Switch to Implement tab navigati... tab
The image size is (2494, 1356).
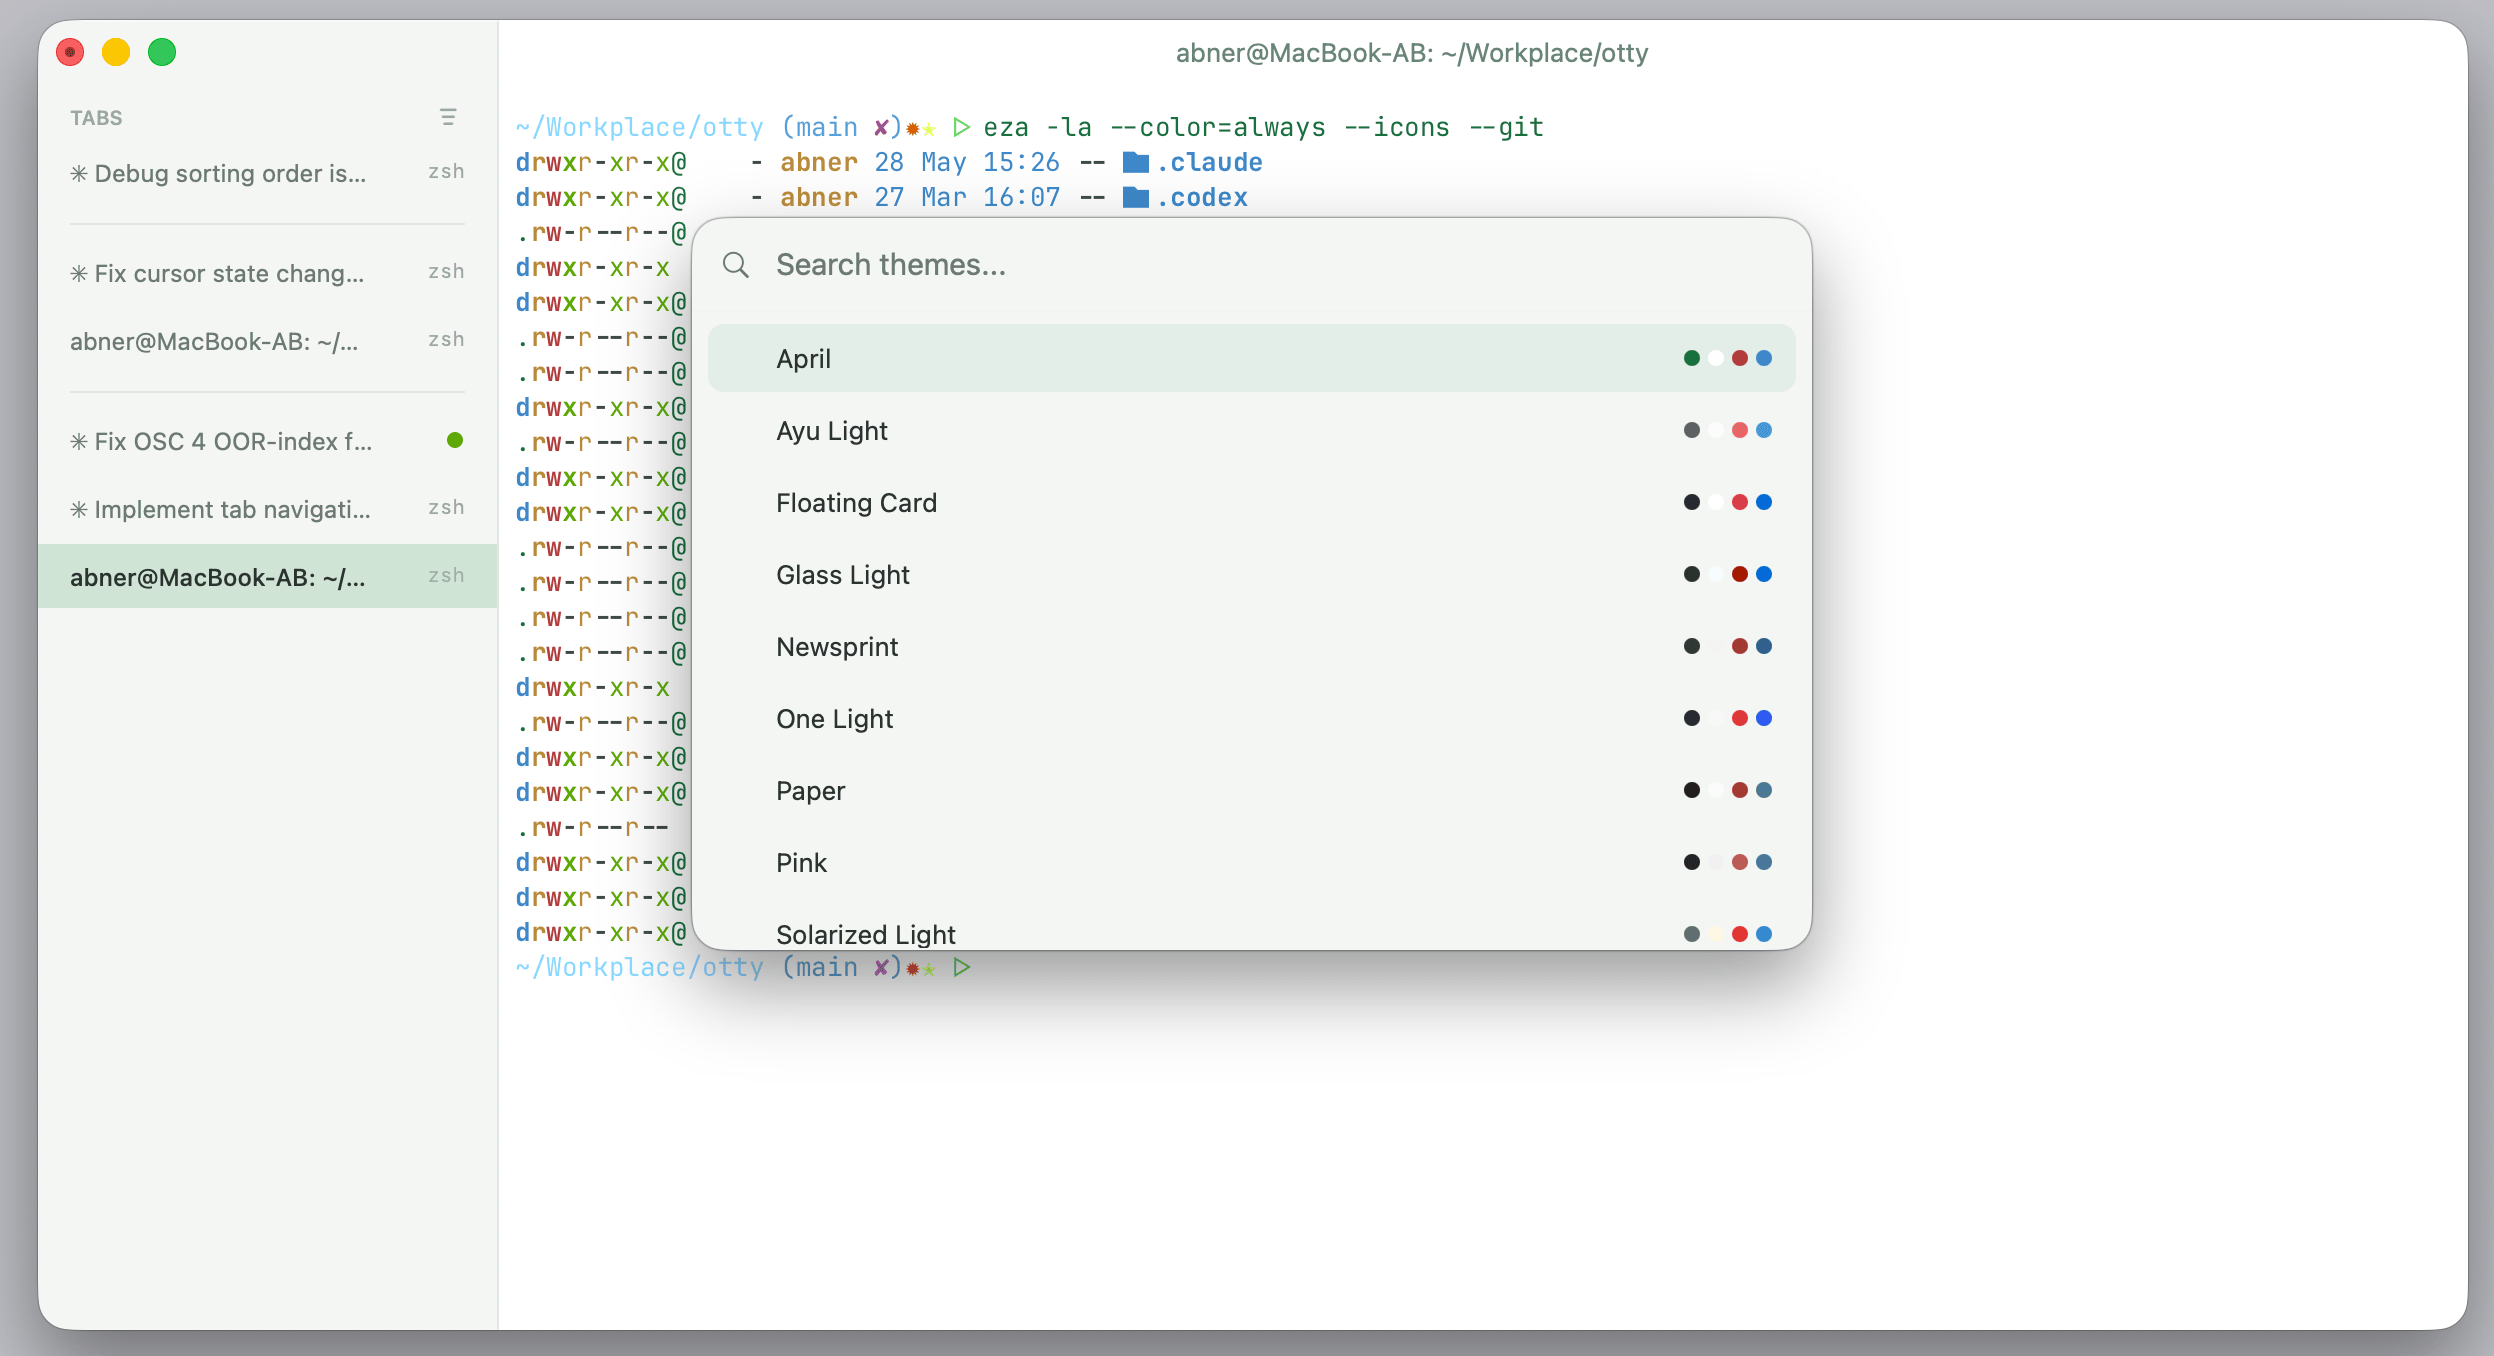coord(268,509)
